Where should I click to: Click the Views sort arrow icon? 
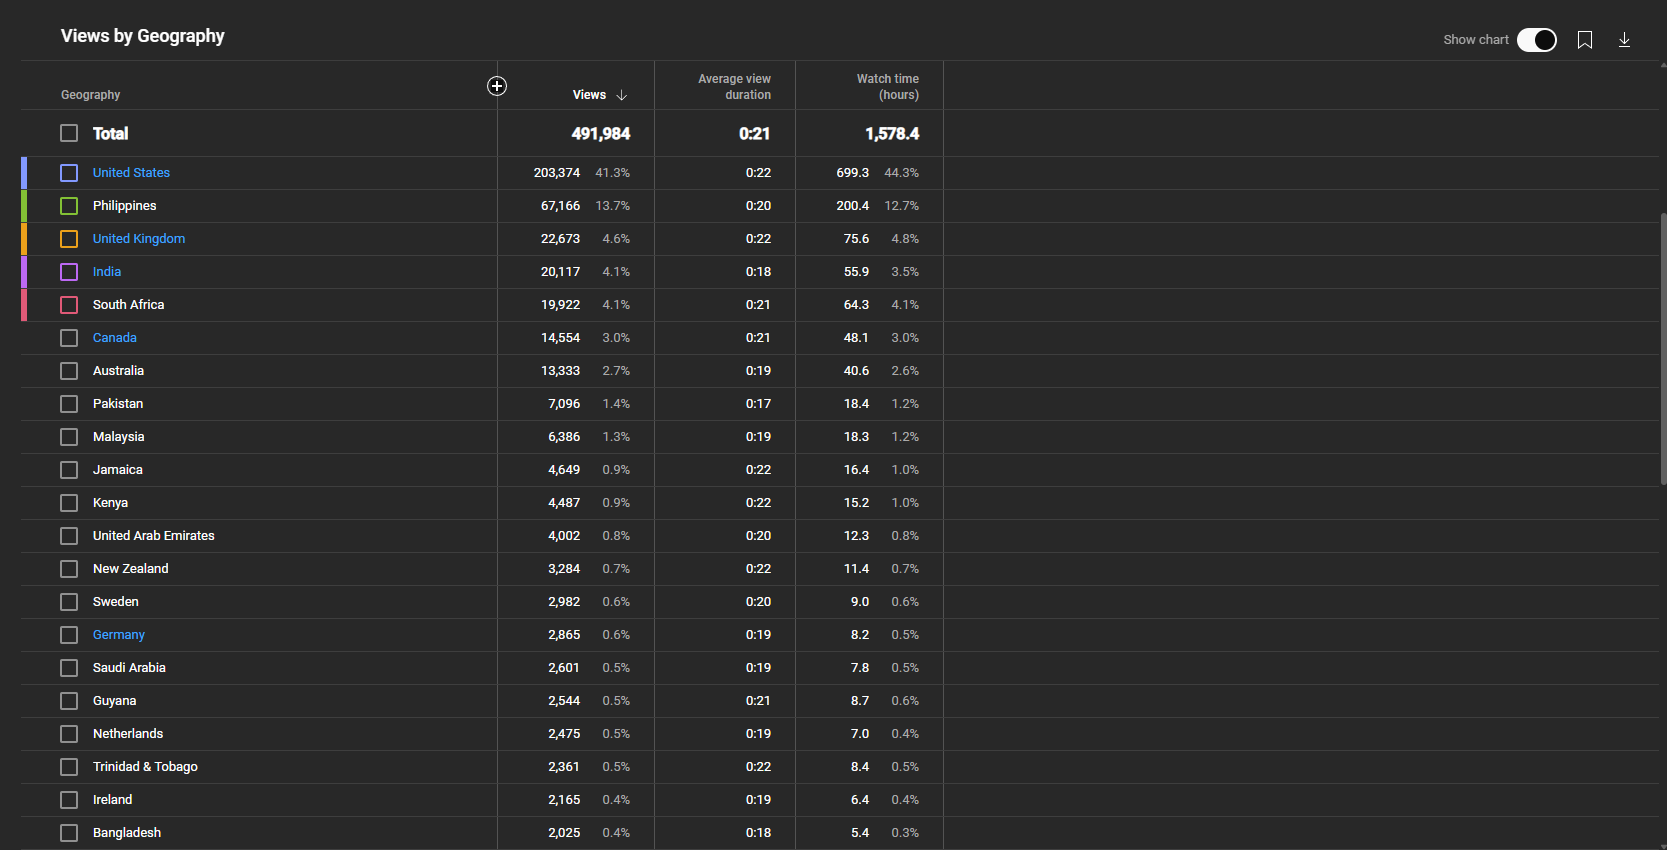[622, 95]
